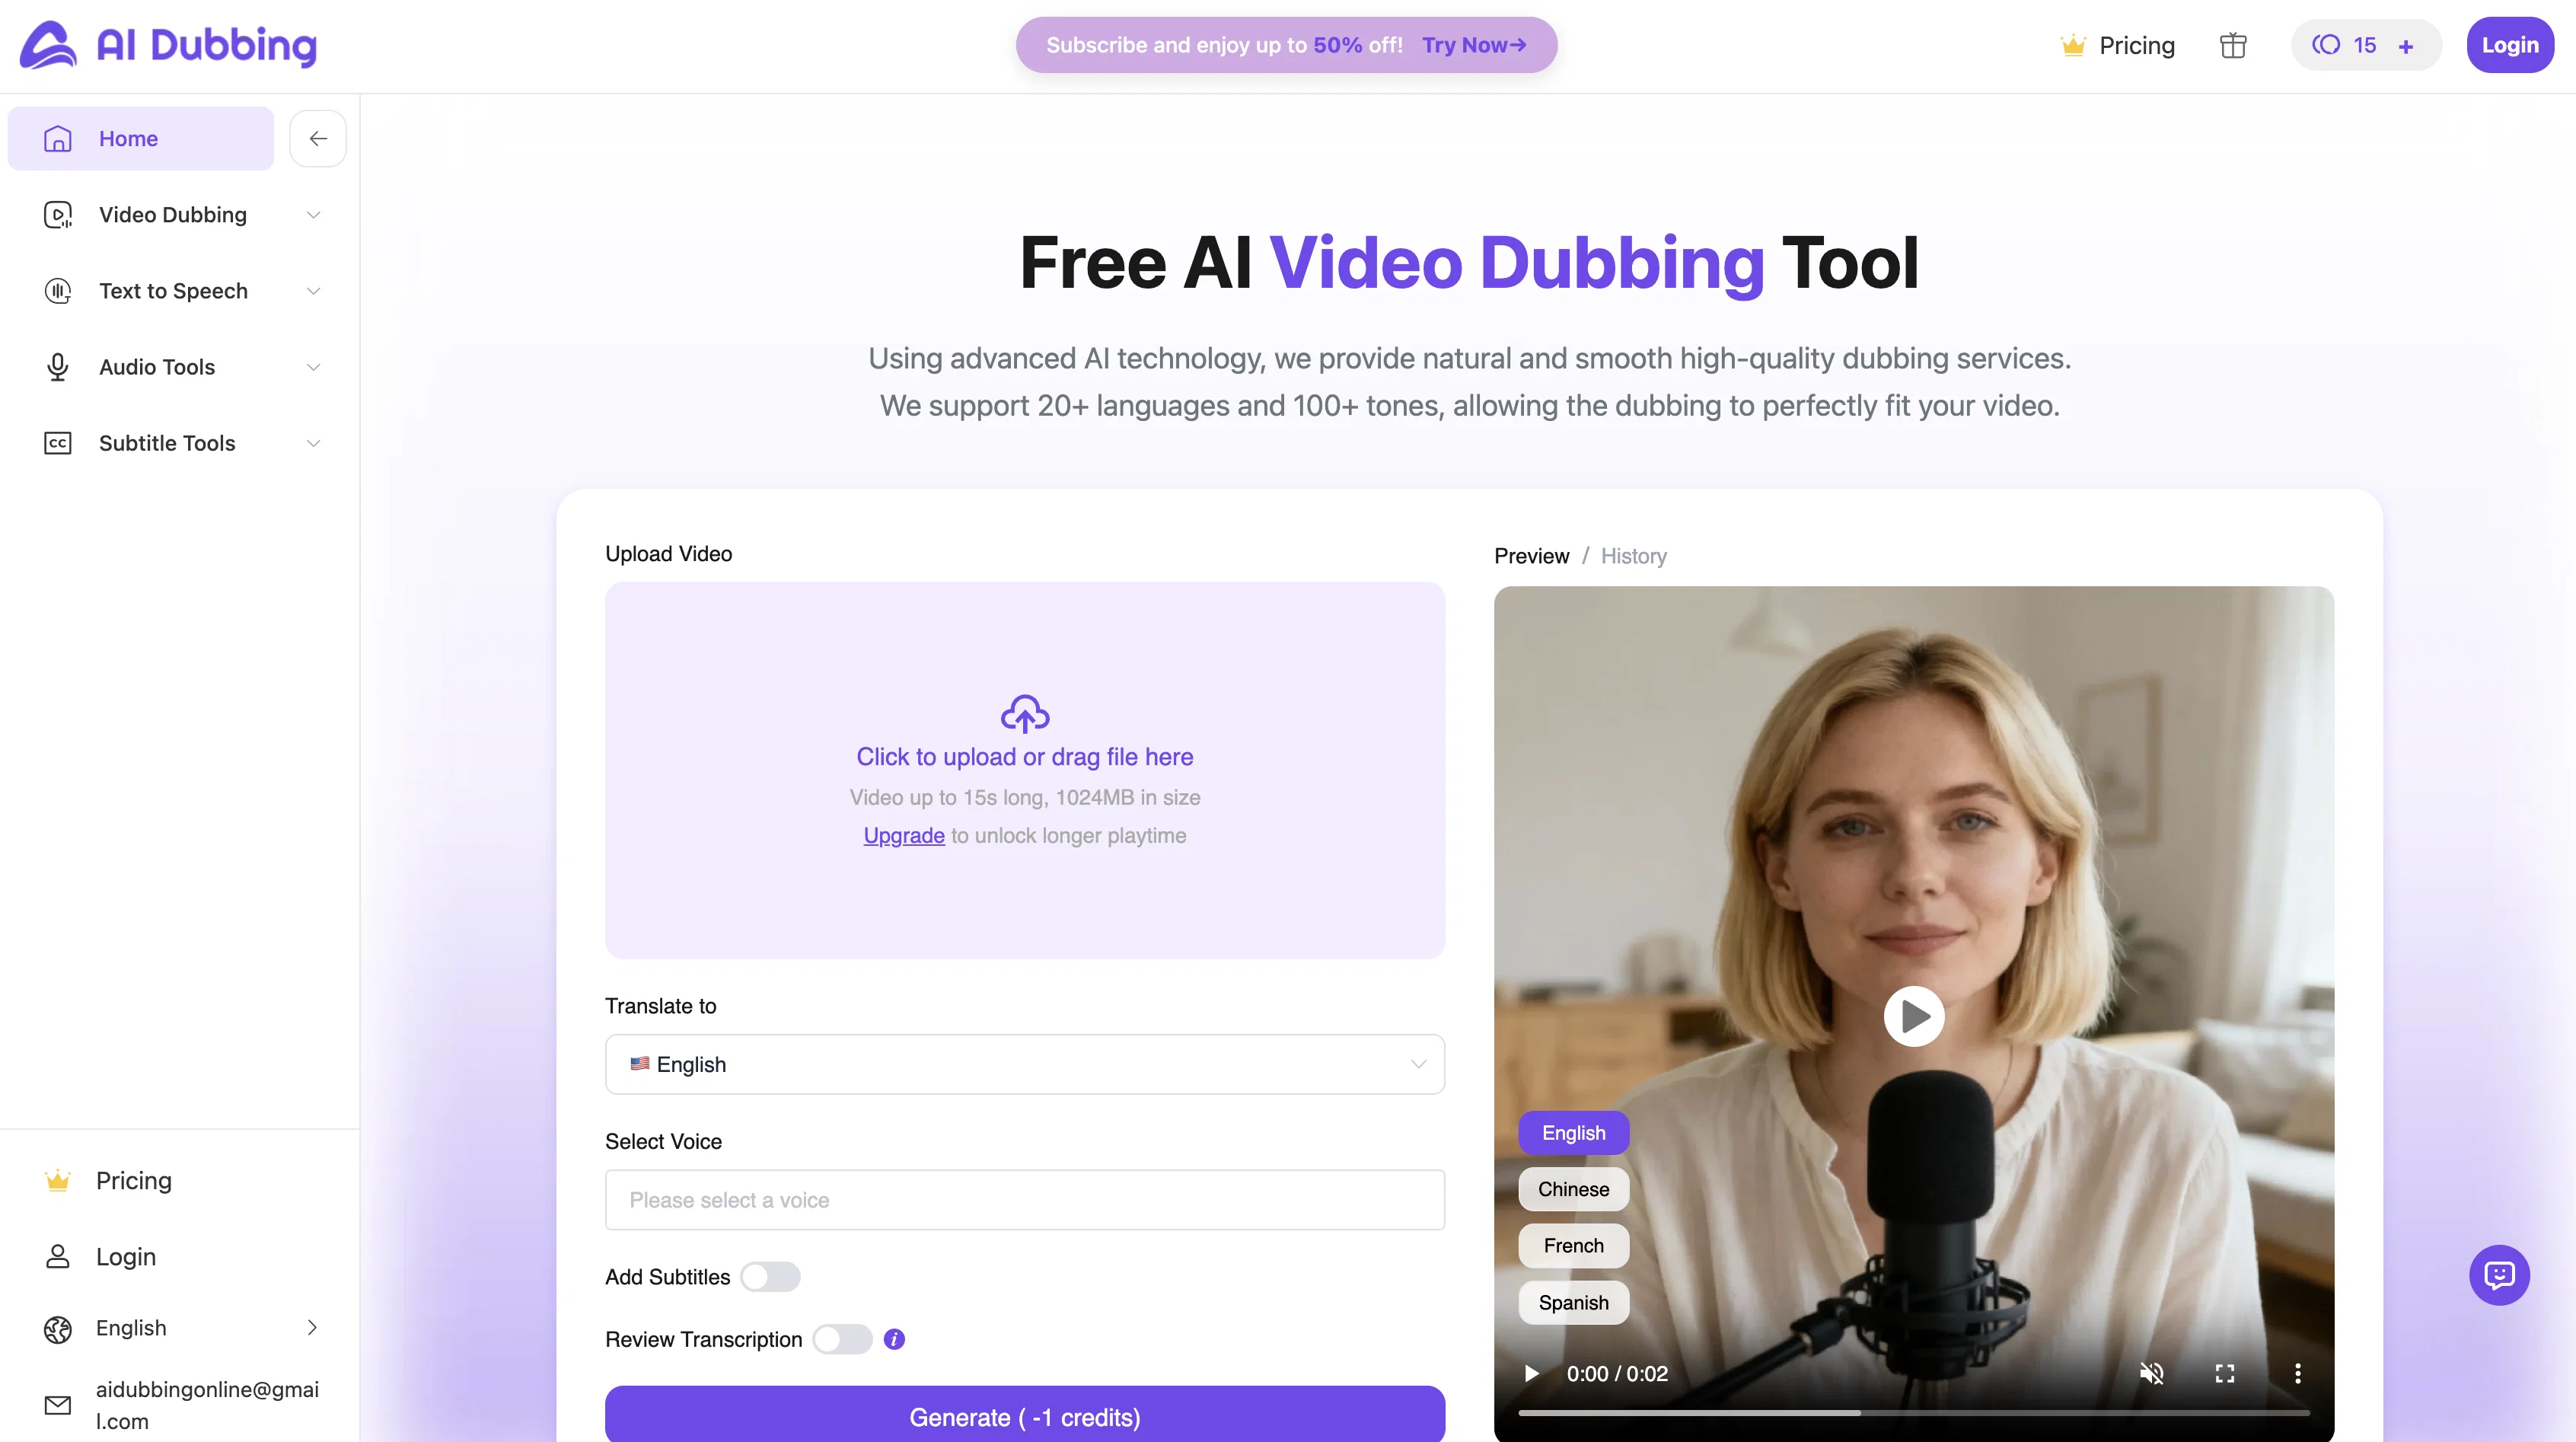Switch to the History tab
Screen dimensions: 2576x1442
click(x=1633, y=556)
